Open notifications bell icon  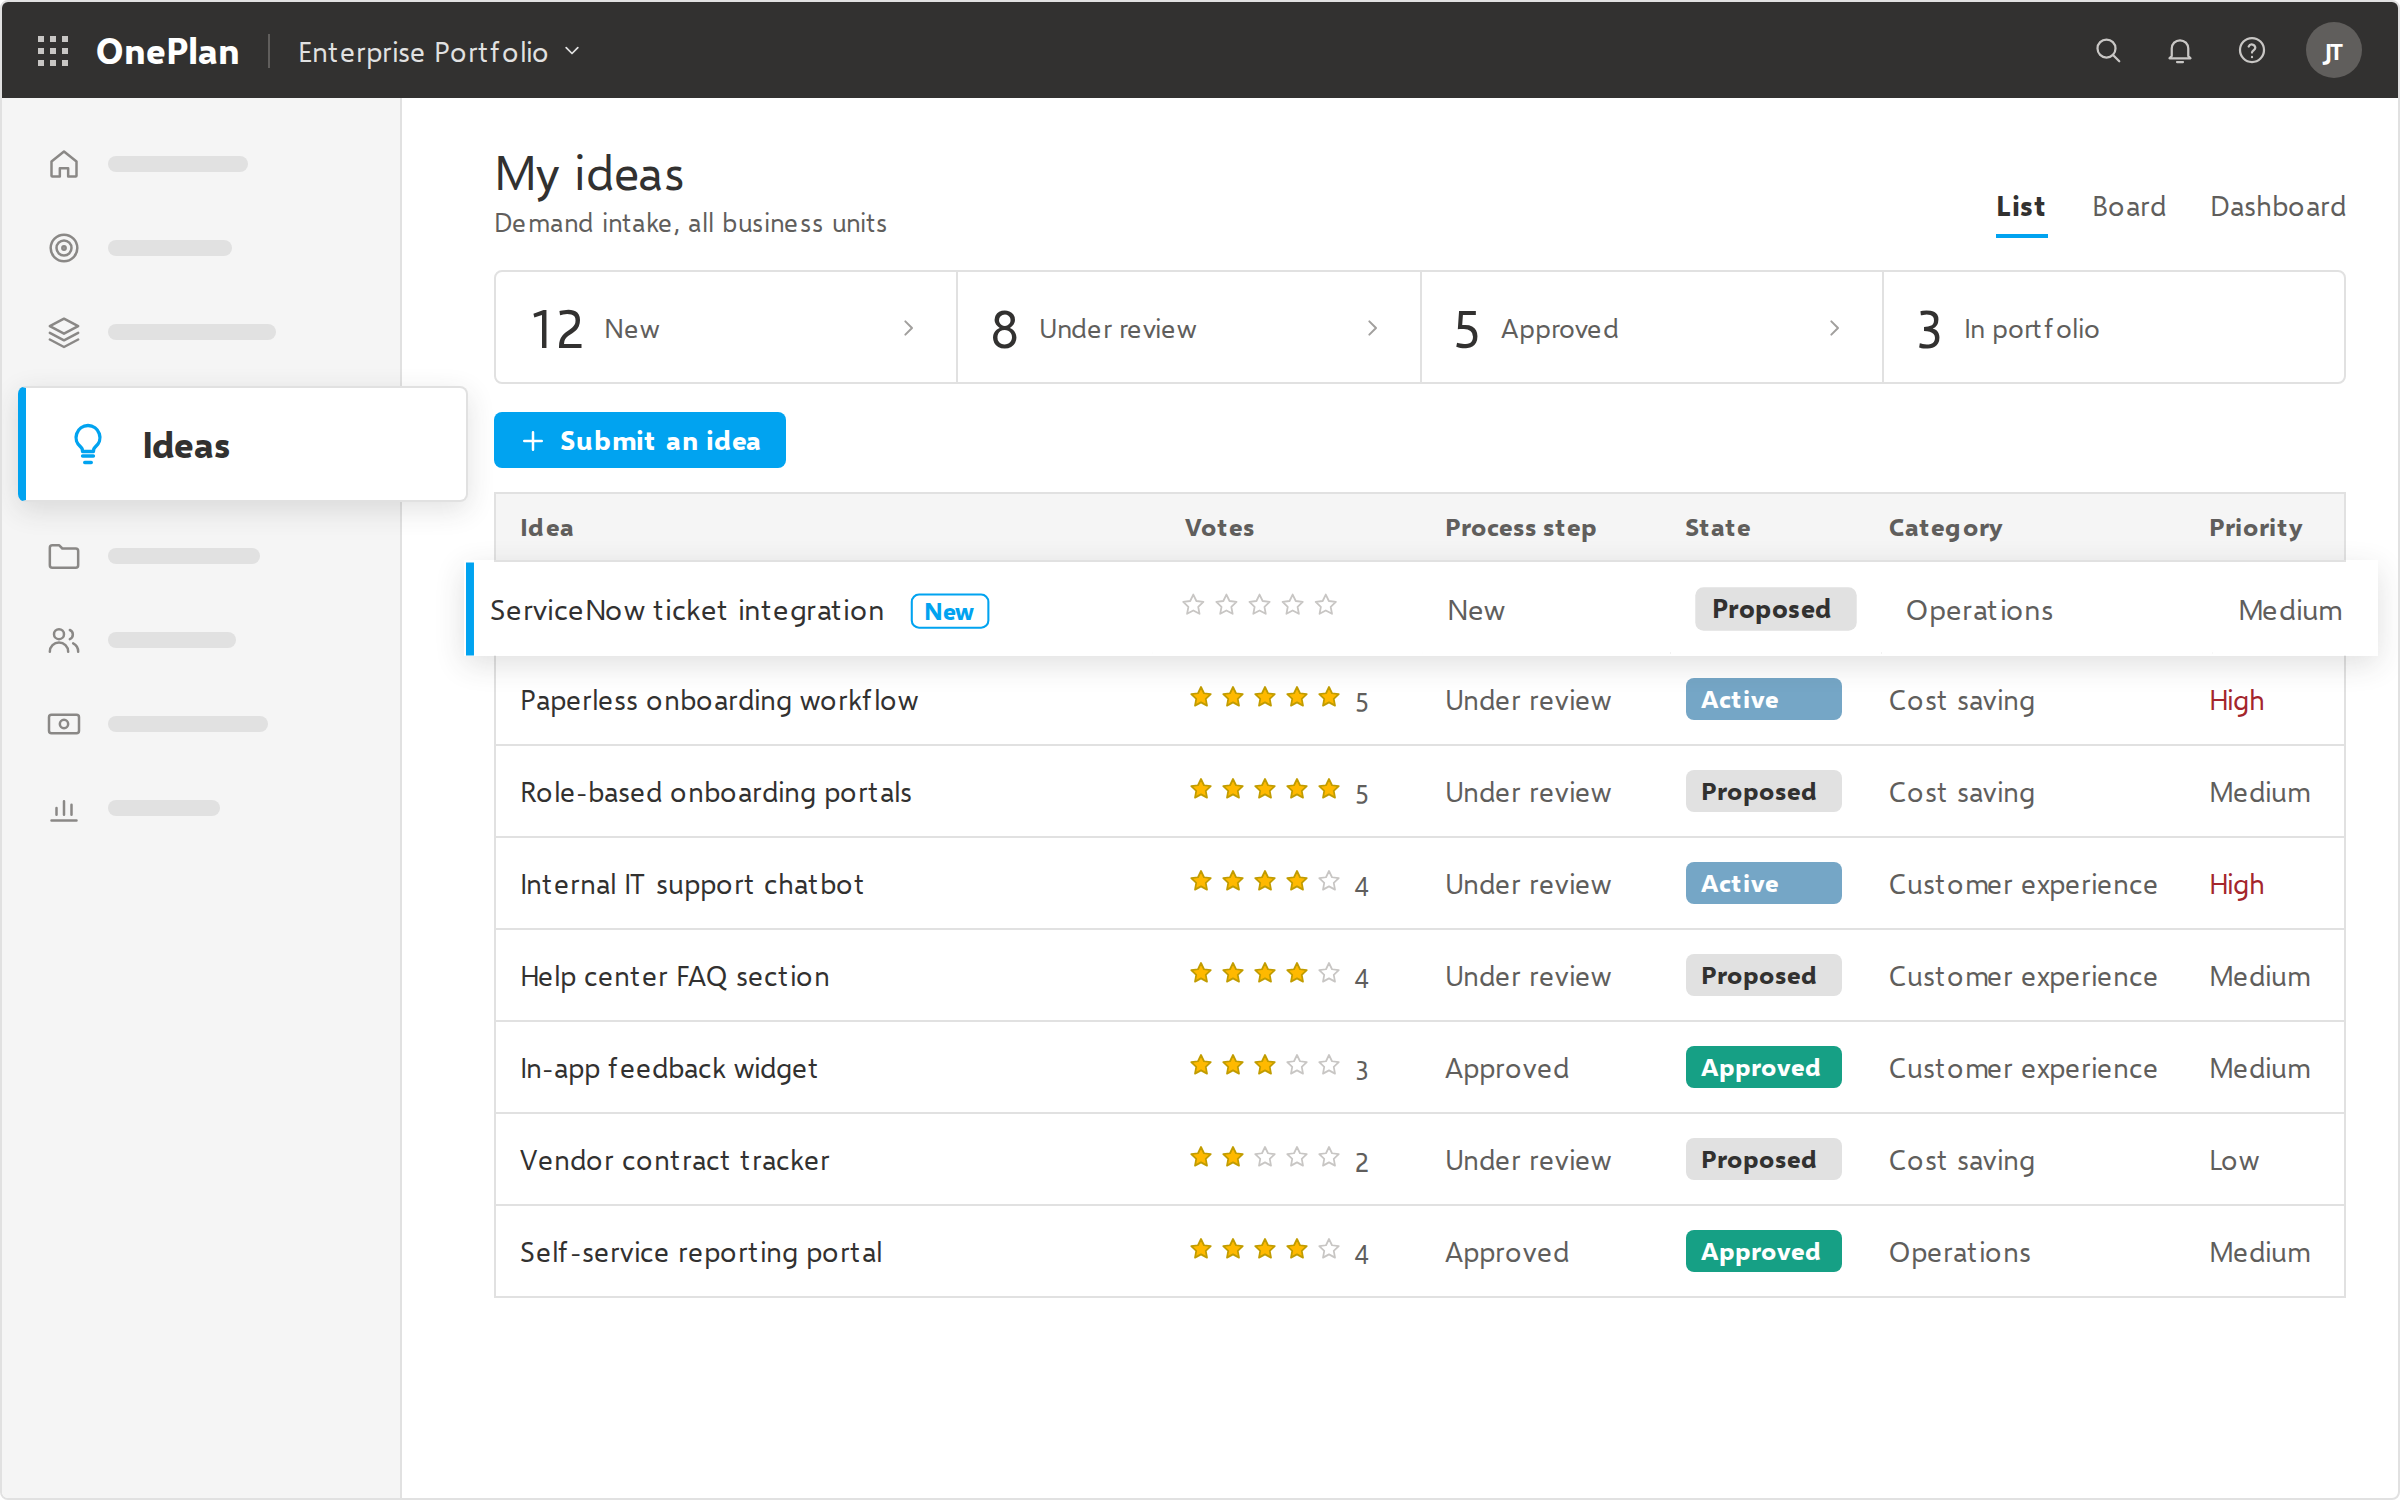2180,51
